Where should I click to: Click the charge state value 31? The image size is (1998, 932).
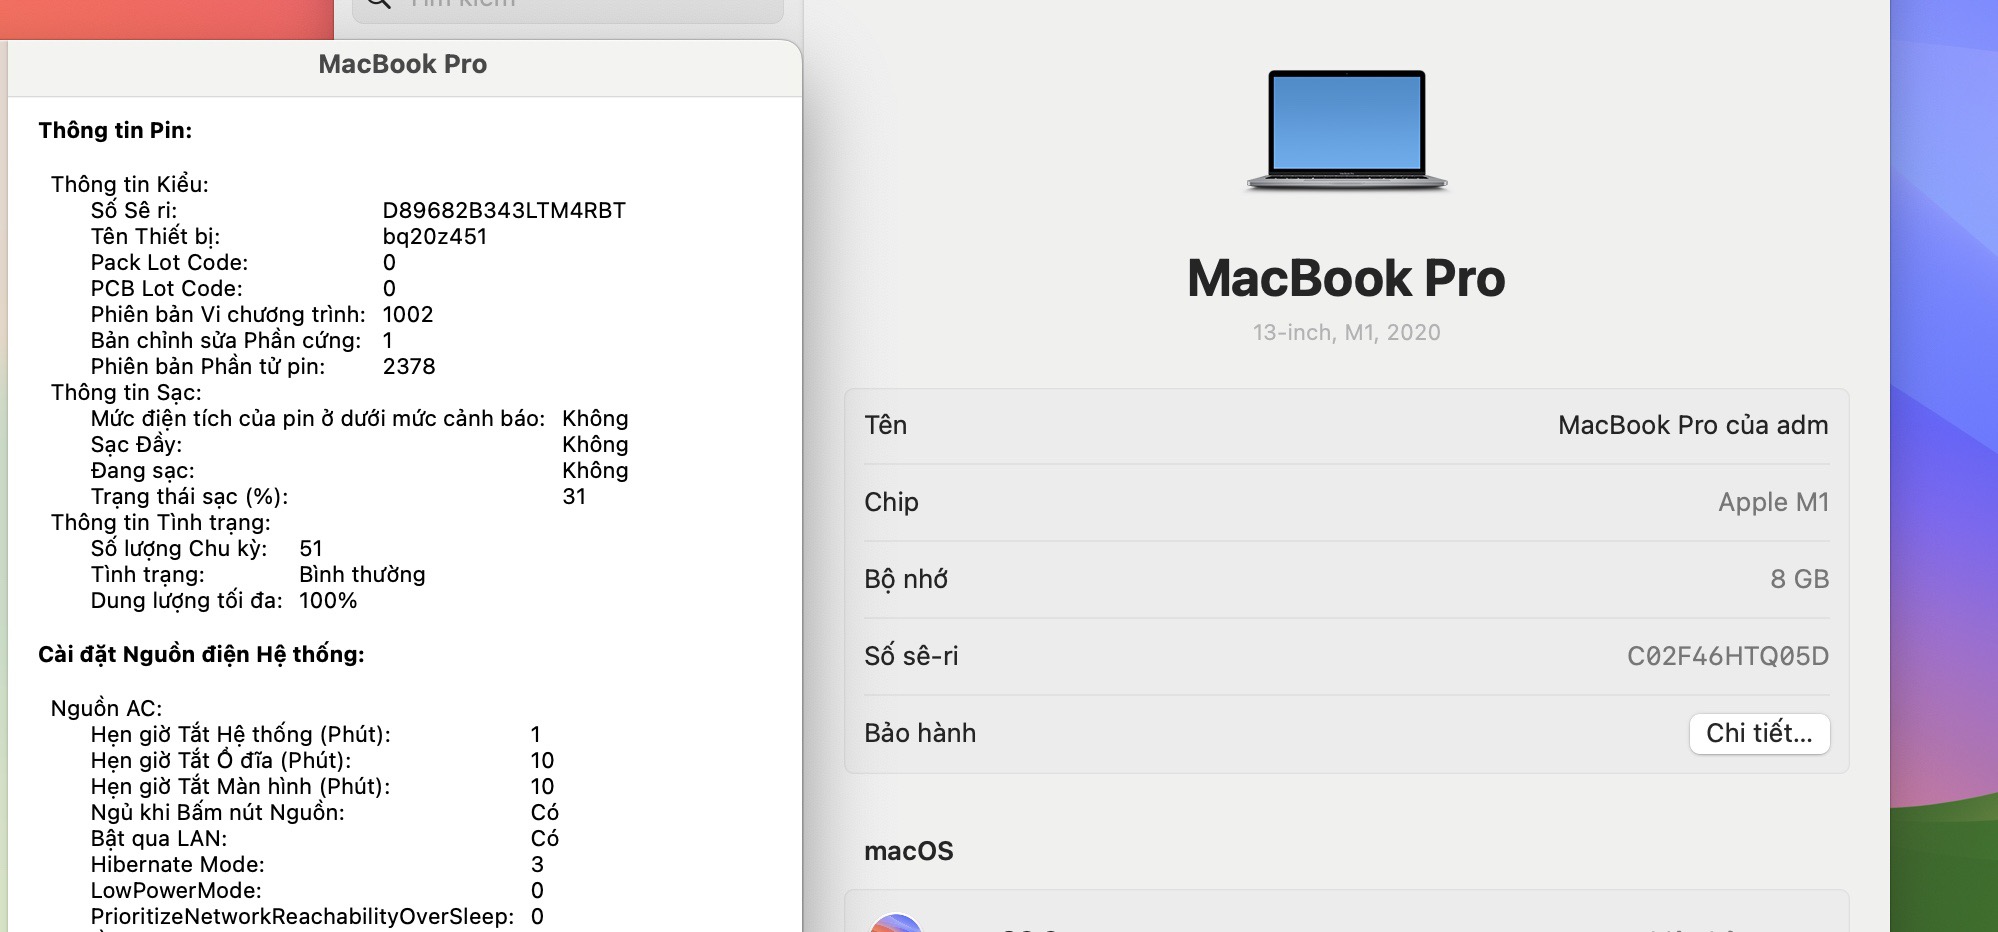point(574,496)
